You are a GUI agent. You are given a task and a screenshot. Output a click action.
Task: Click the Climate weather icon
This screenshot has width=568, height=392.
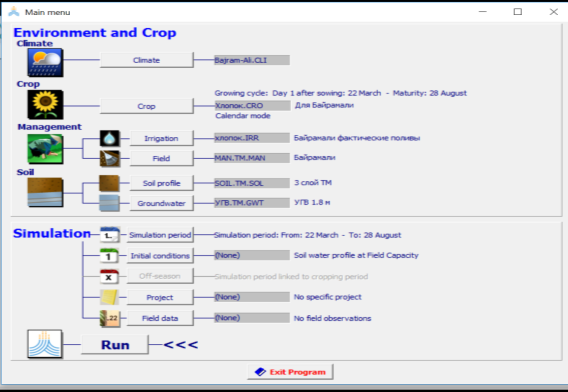(x=45, y=62)
